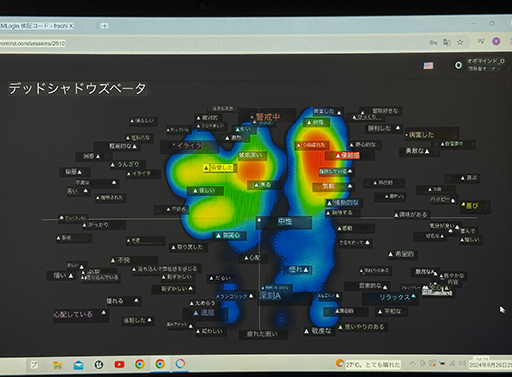
Task: Click the weather widget showing 27°C
Action: (x=368, y=364)
